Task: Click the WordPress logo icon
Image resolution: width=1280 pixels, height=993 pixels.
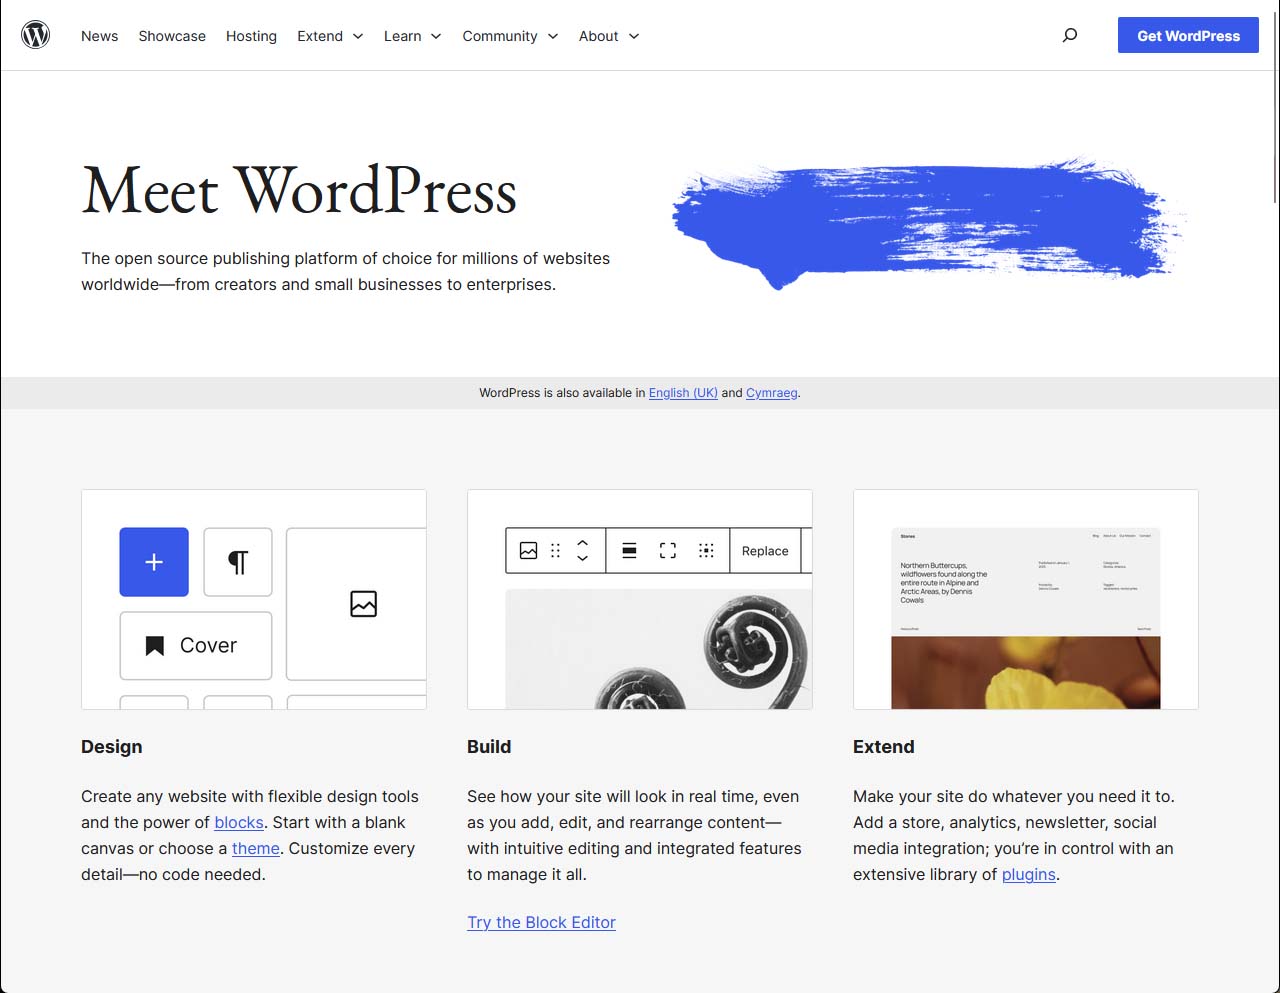Action: (36, 35)
